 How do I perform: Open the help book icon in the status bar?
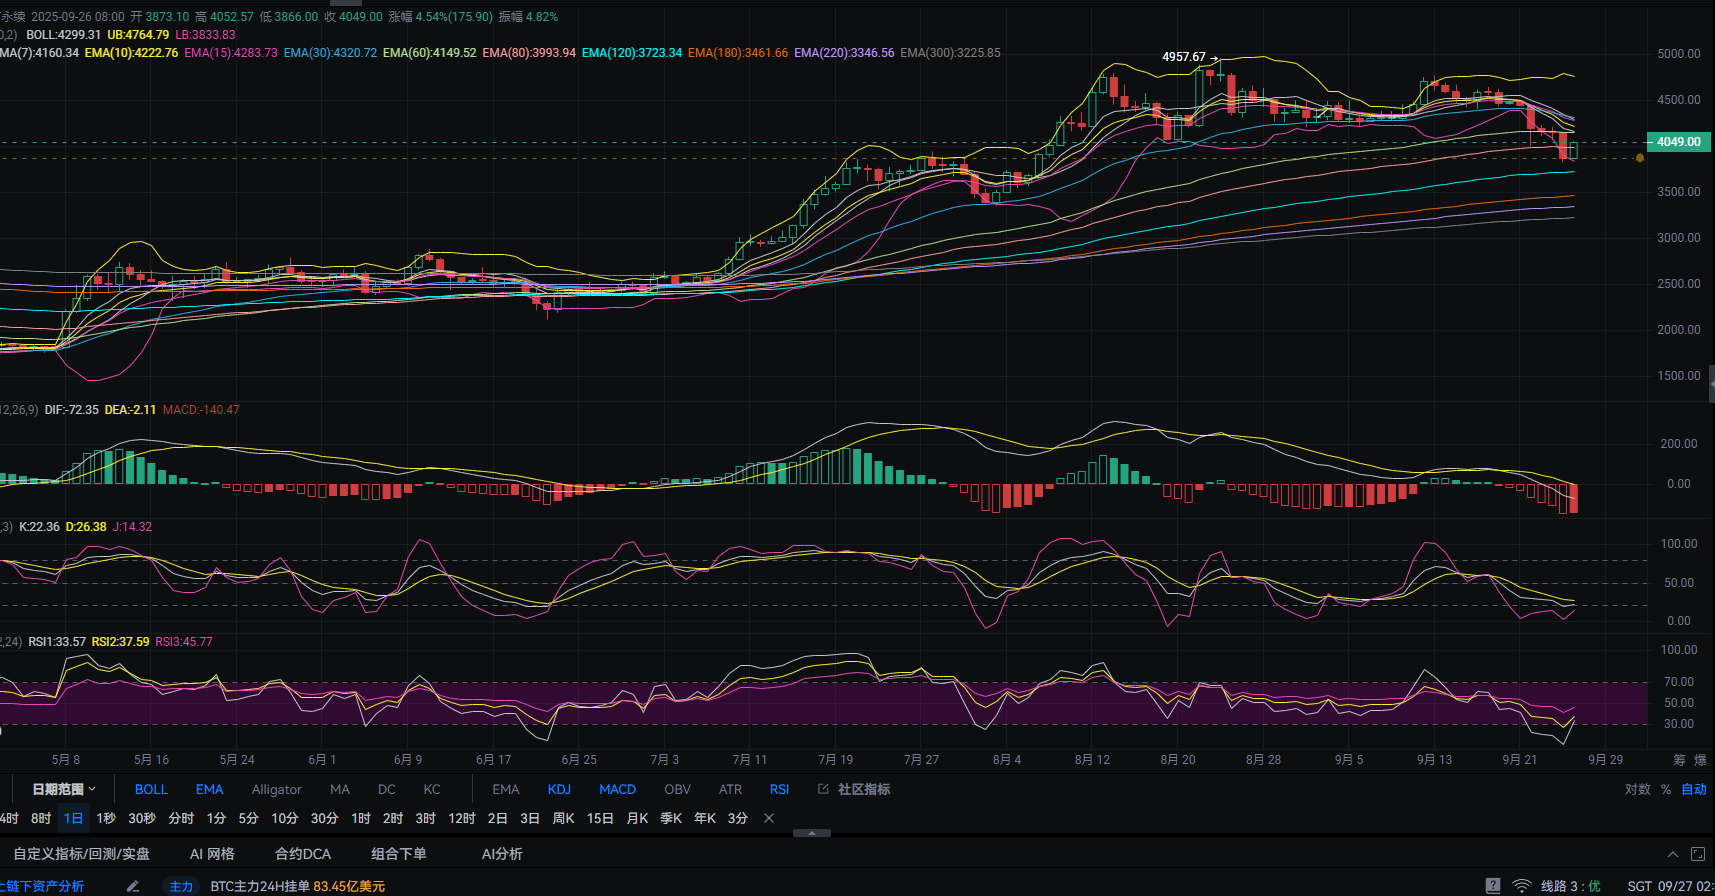pos(1493,886)
